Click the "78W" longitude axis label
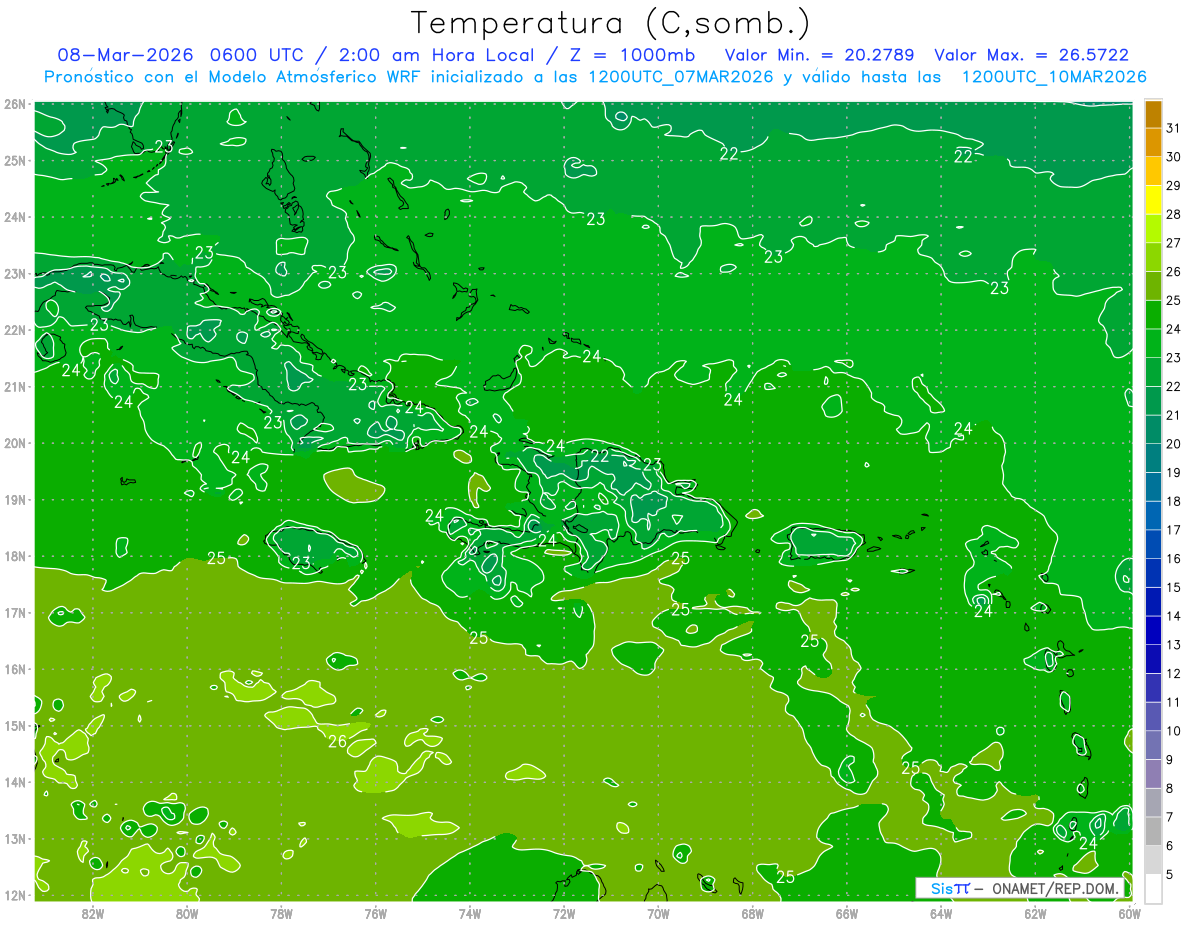The width and height of the screenshot is (1200, 927). pyautogui.click(x=281, y=913)
